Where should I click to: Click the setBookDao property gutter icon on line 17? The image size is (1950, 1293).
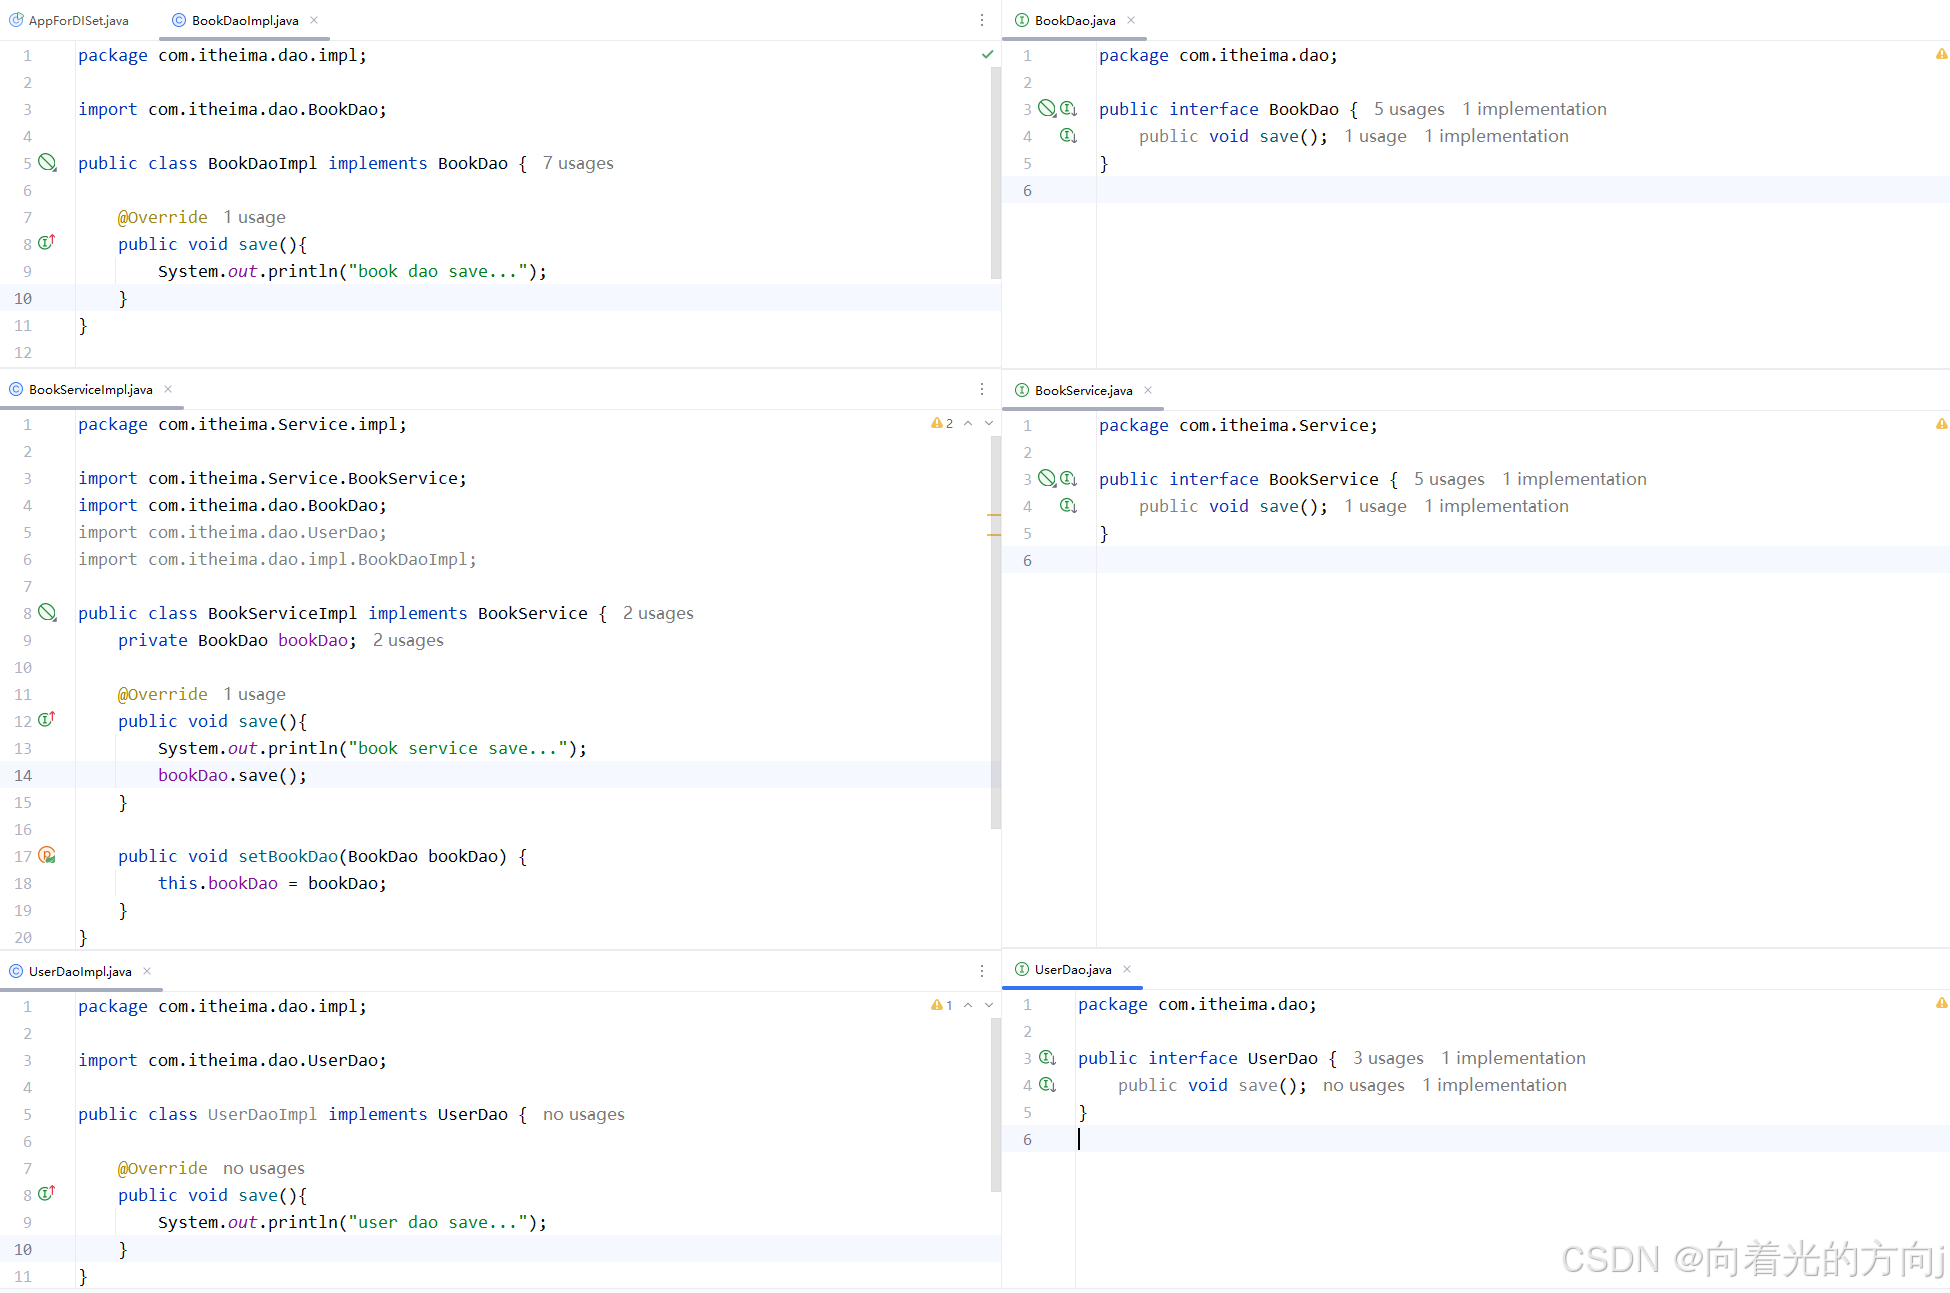point(47,855)
